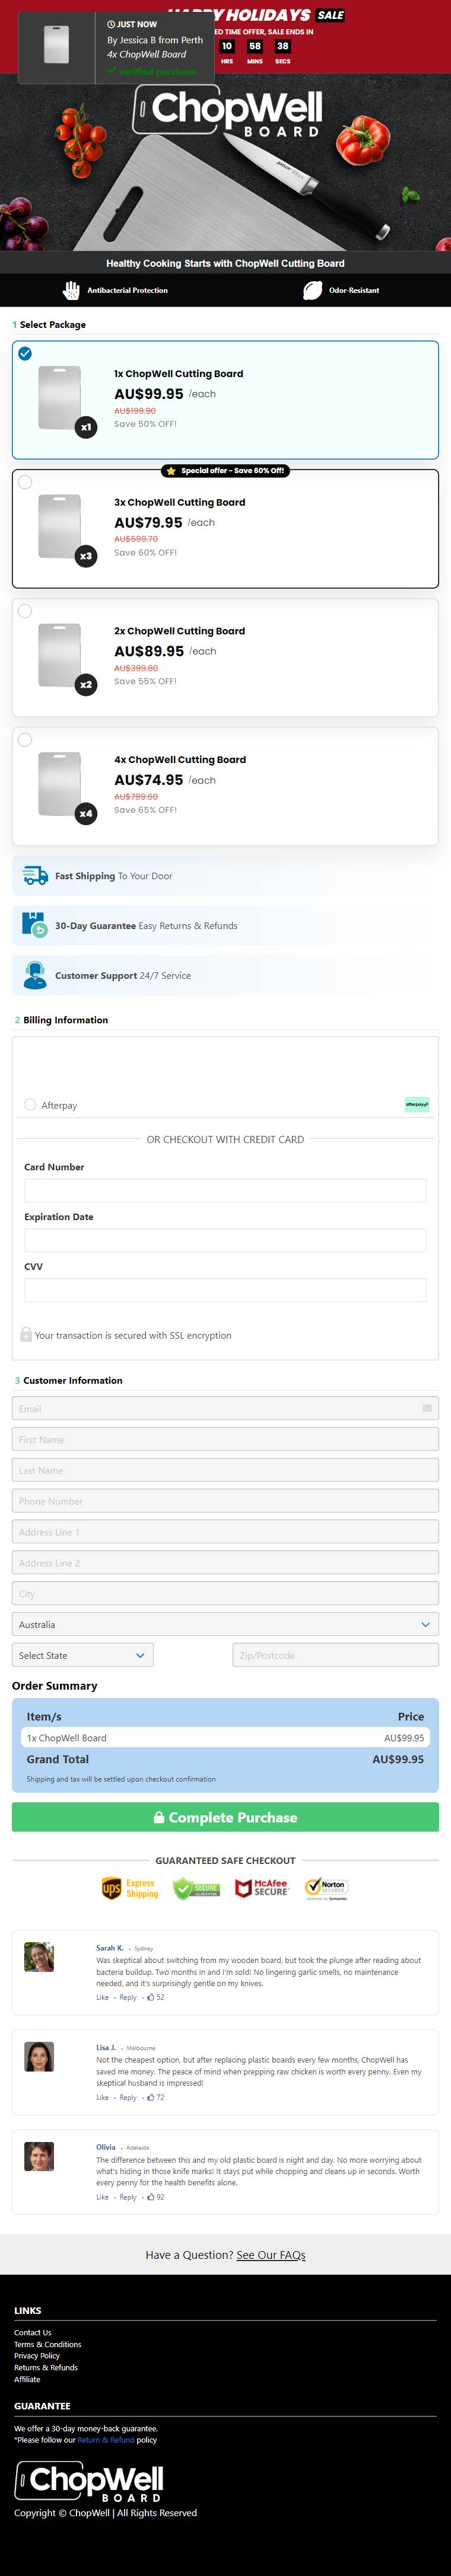Click the Complete Purchase button

coord(225,1817)
